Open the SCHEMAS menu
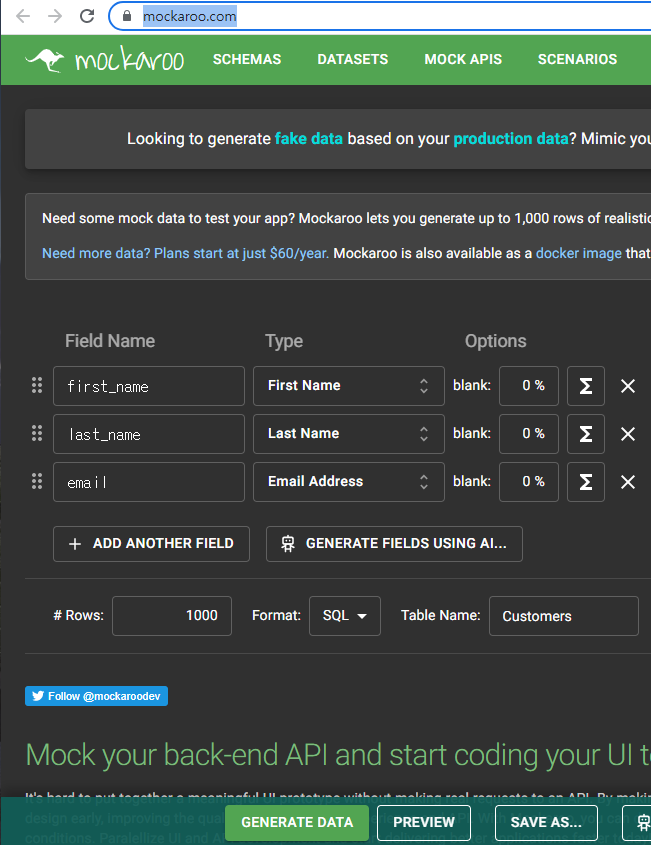 coord(247,59)
